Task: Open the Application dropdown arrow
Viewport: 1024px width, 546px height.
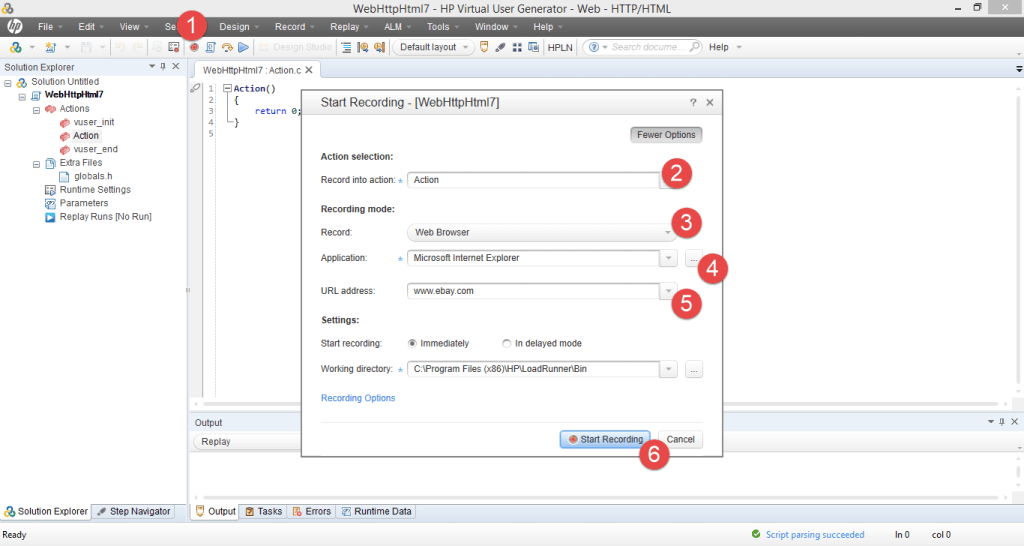Action: (x=668, y=259)
